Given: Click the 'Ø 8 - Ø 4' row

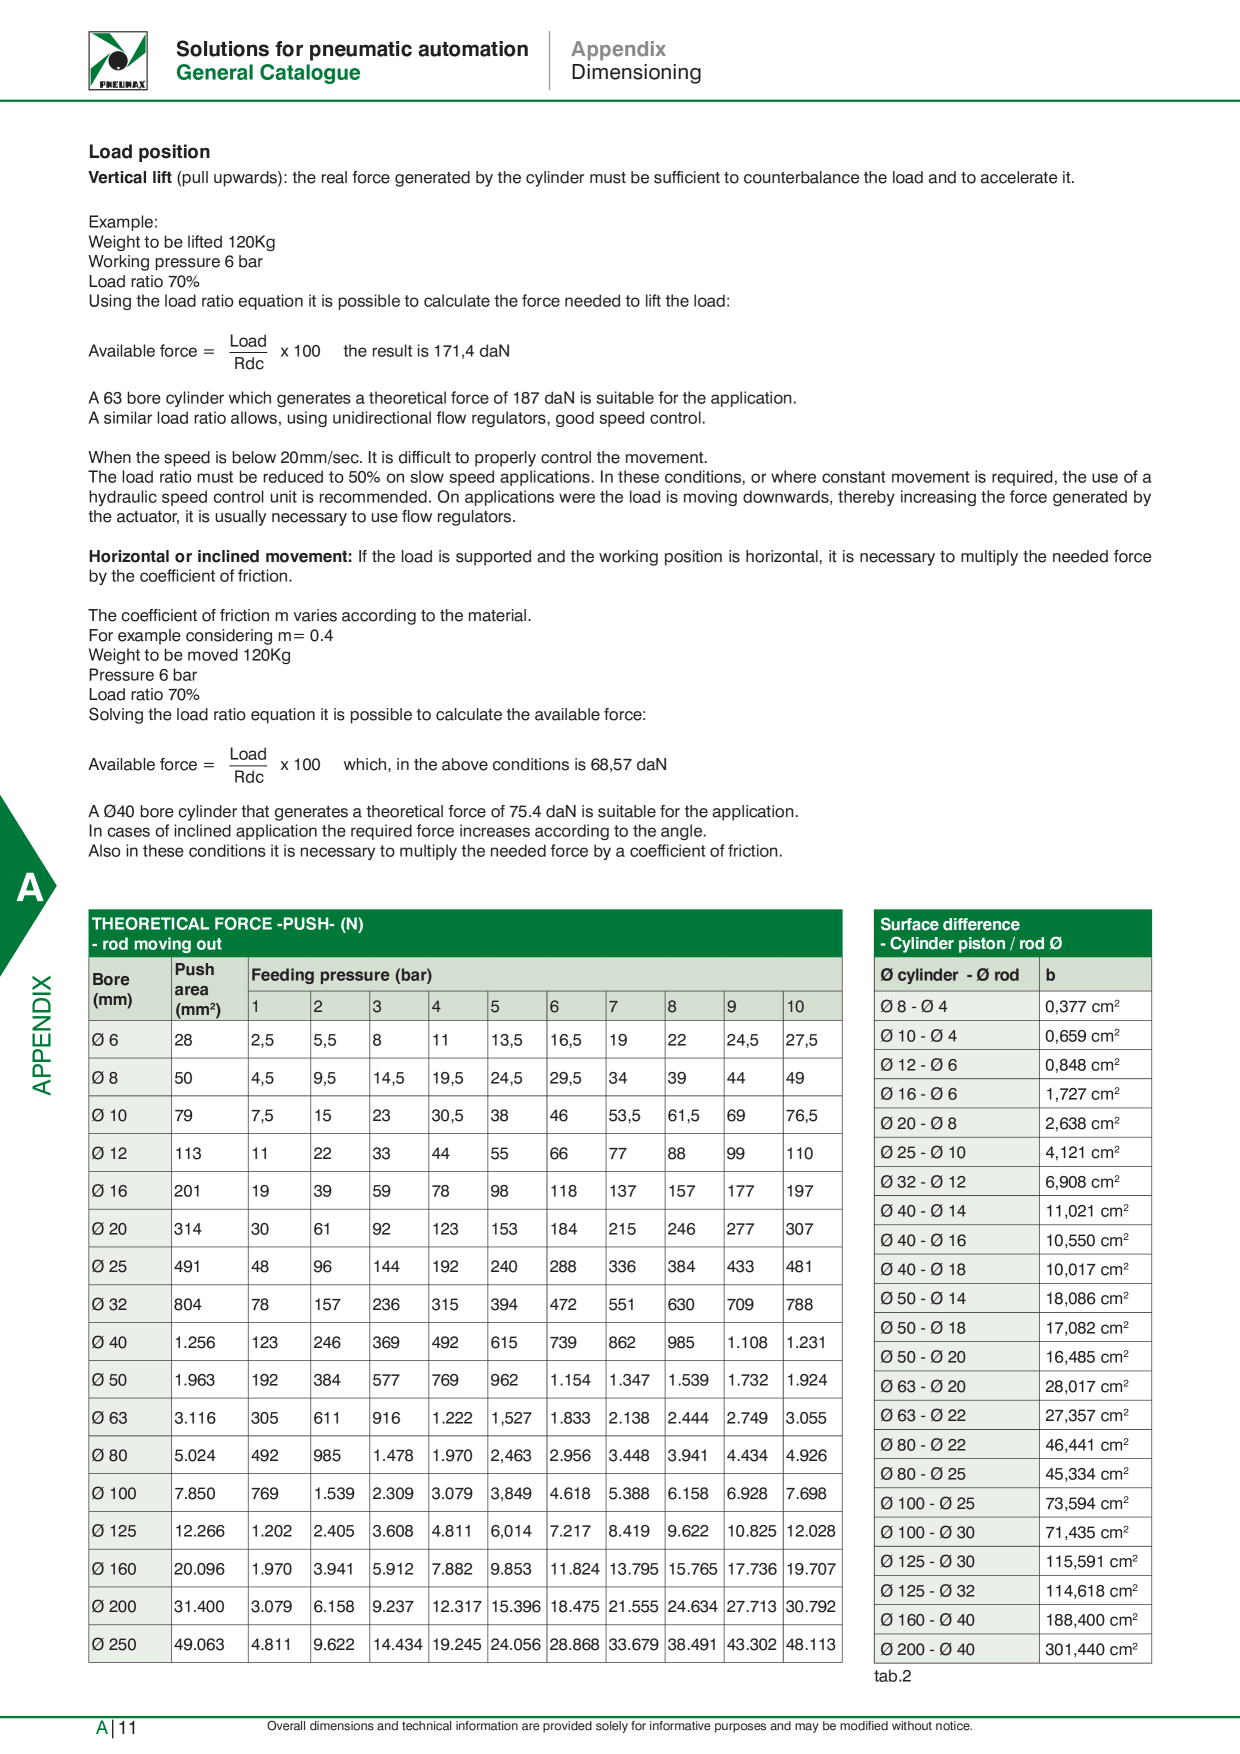Looking at the screenshot, I should (x=1013, y=1007).
